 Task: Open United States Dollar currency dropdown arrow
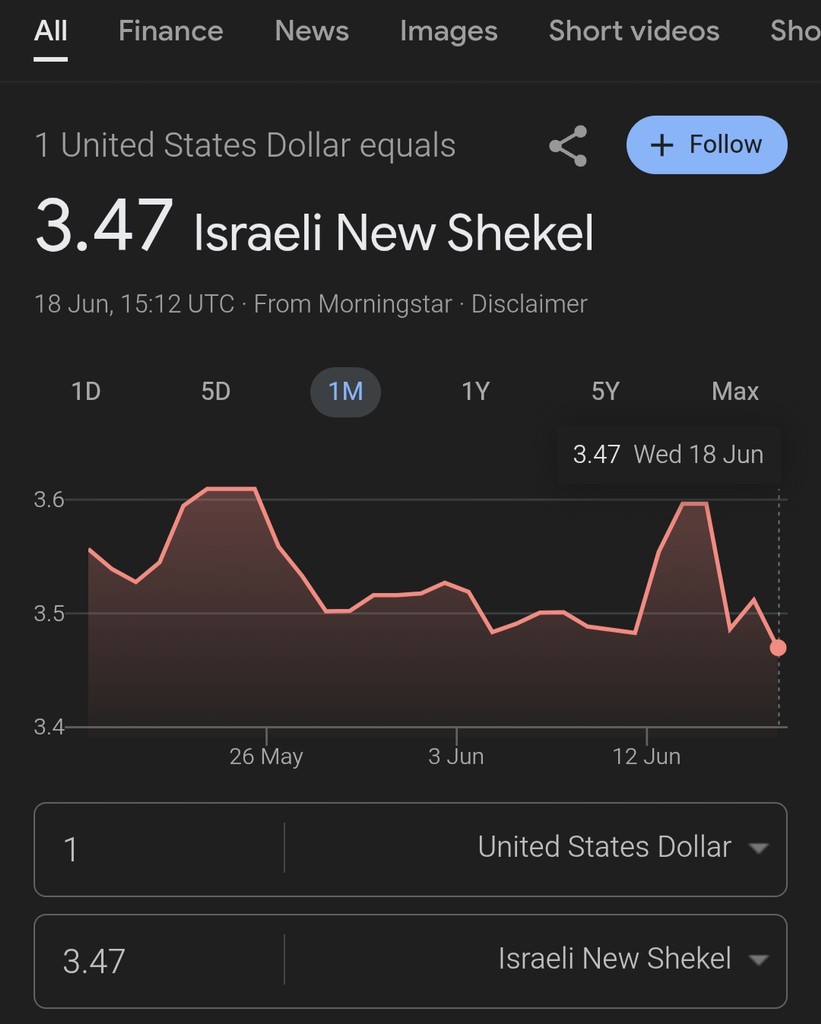(758, 848)
